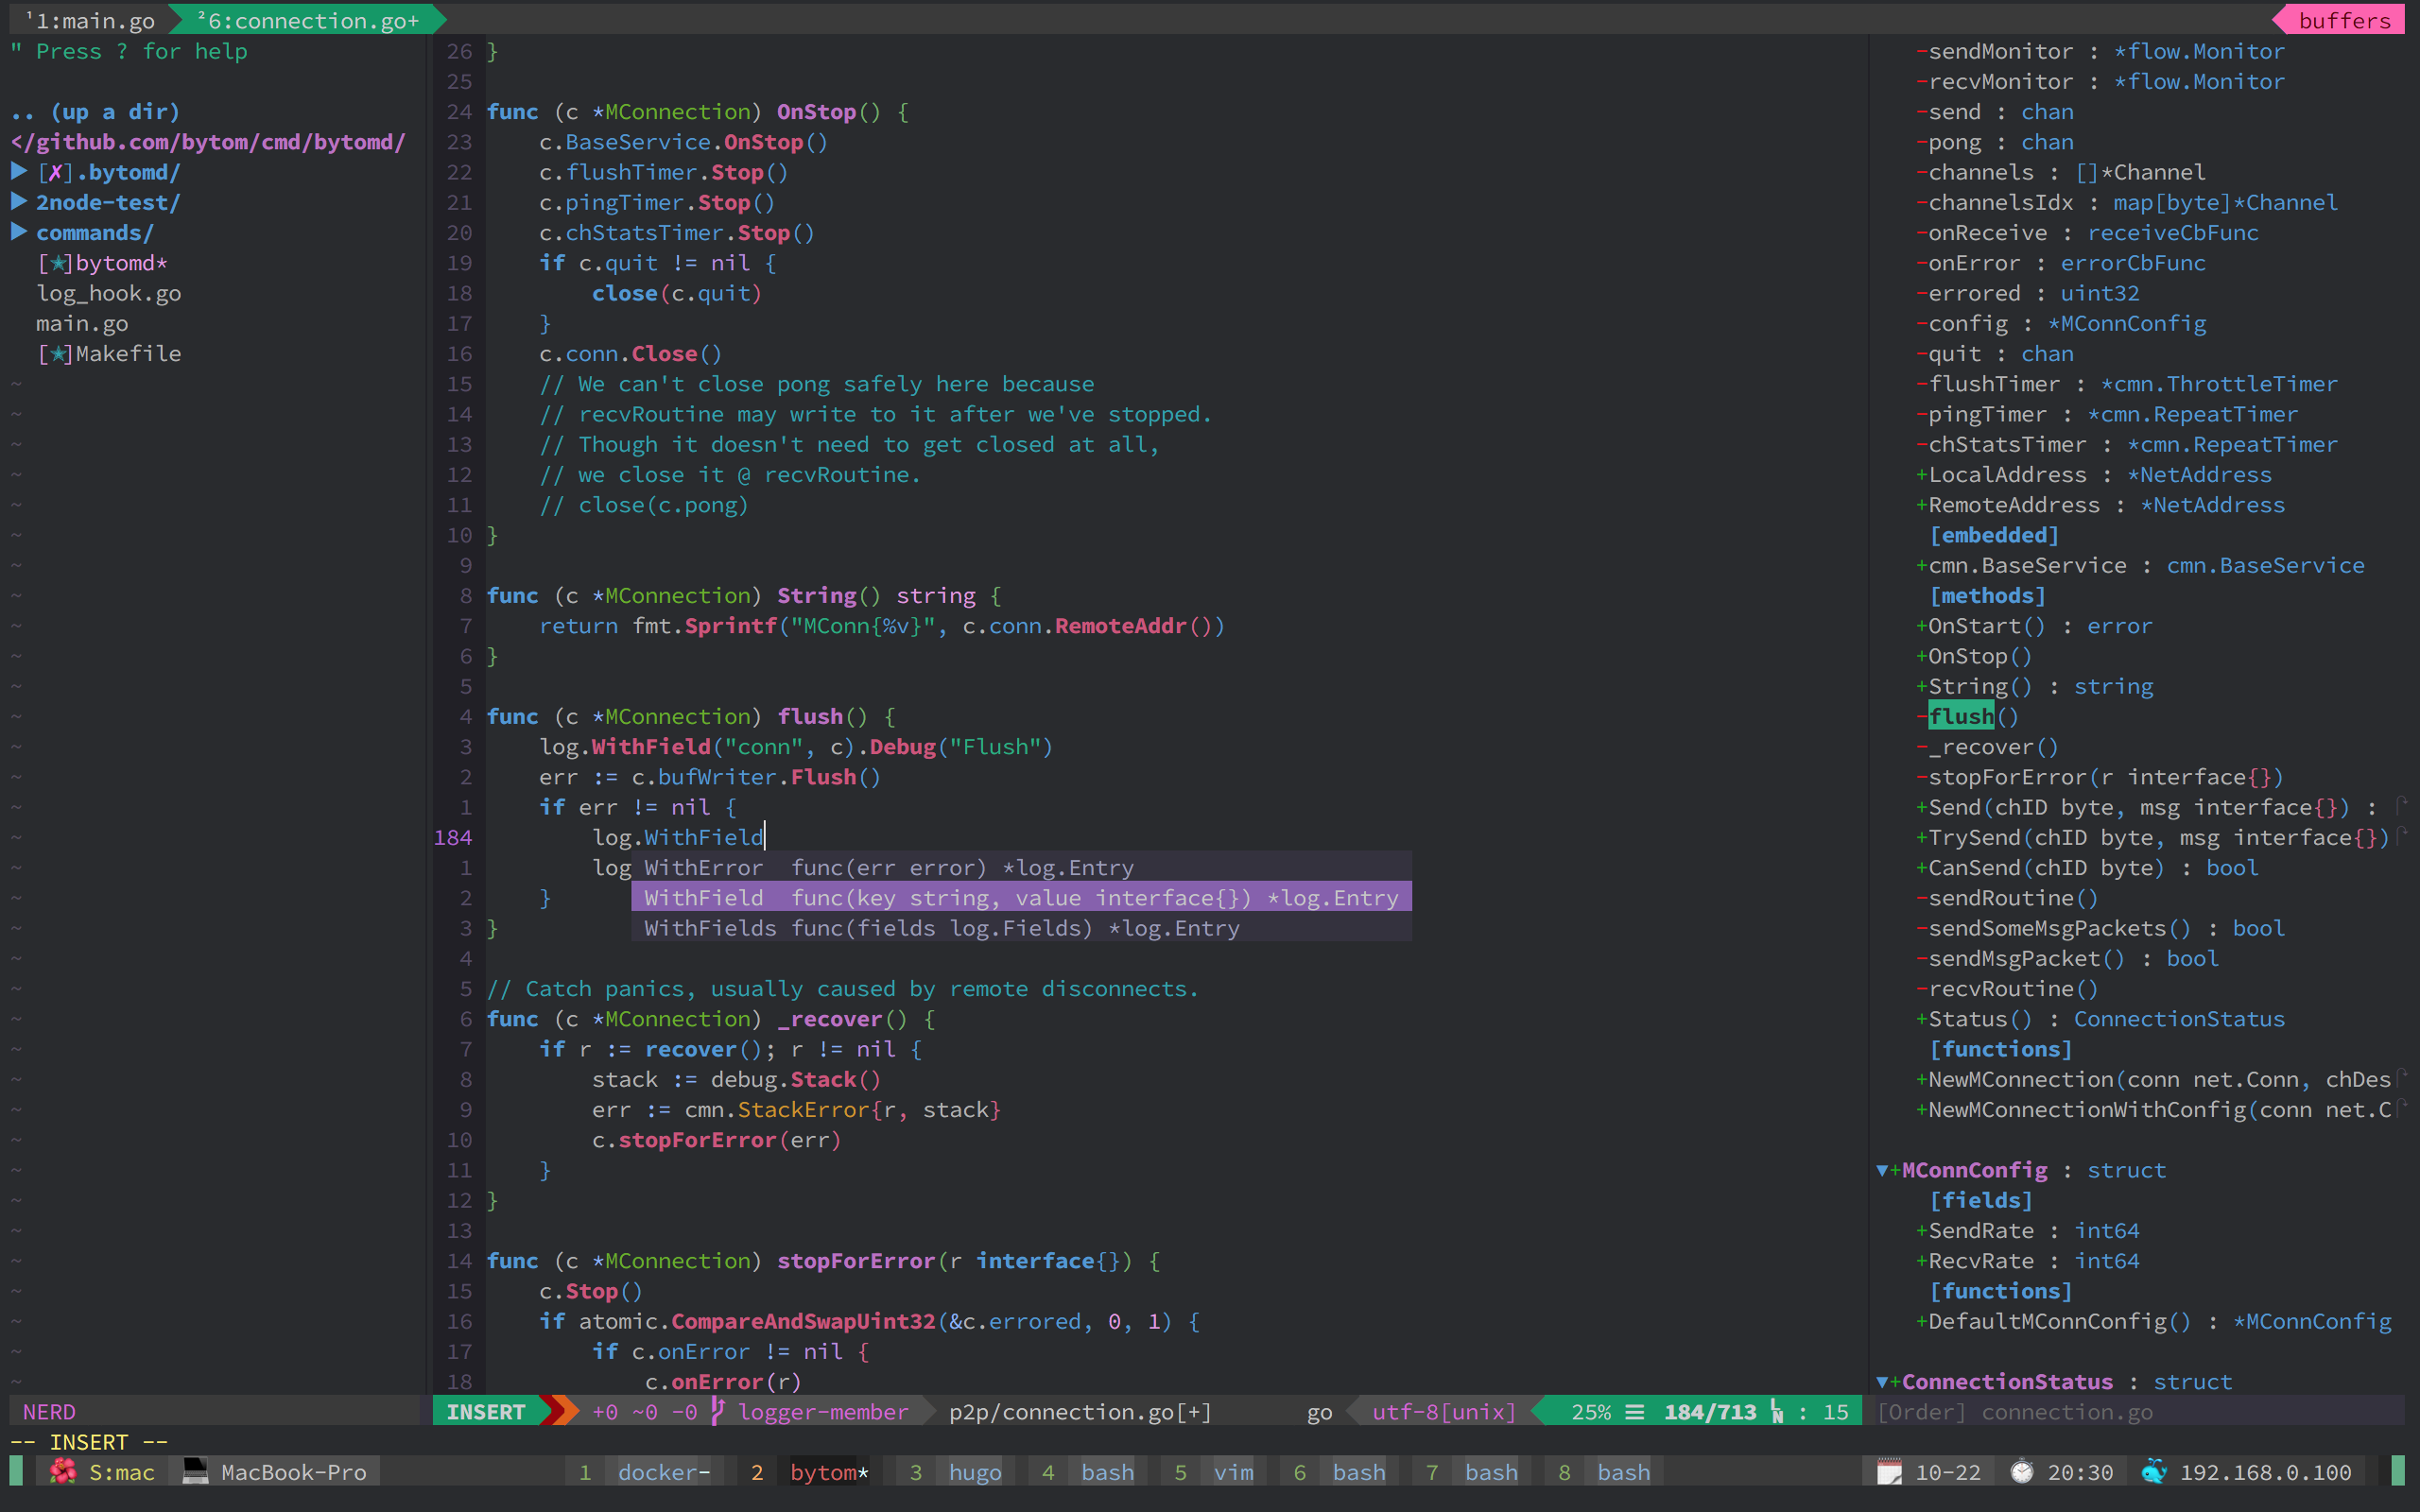Expand the 2node-test/ directory
The height and width of the screenshot is (1512, 2420).
coord(18,201)
